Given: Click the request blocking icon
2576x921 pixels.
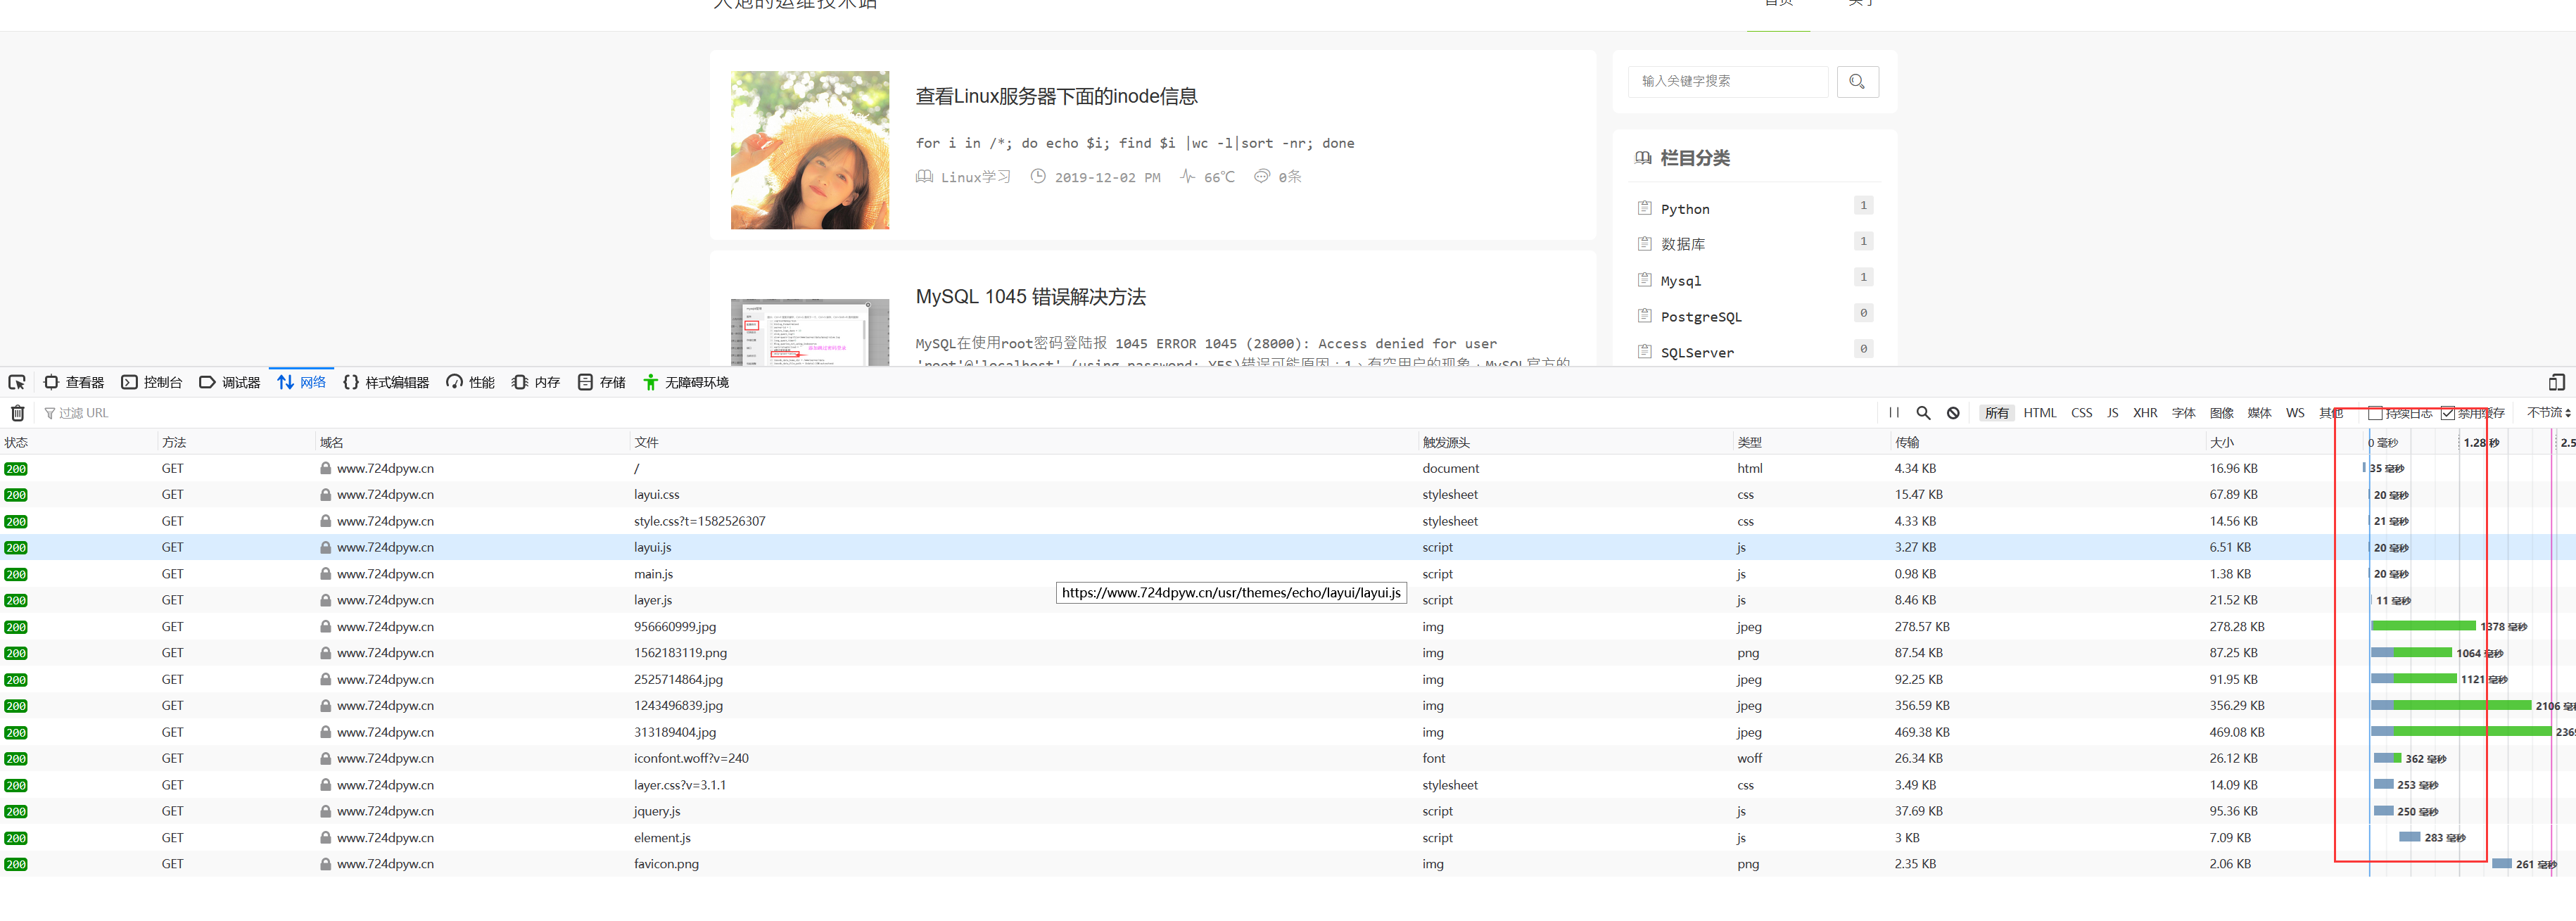Looking at the screenshot, I should click(x=1953, y=413).
